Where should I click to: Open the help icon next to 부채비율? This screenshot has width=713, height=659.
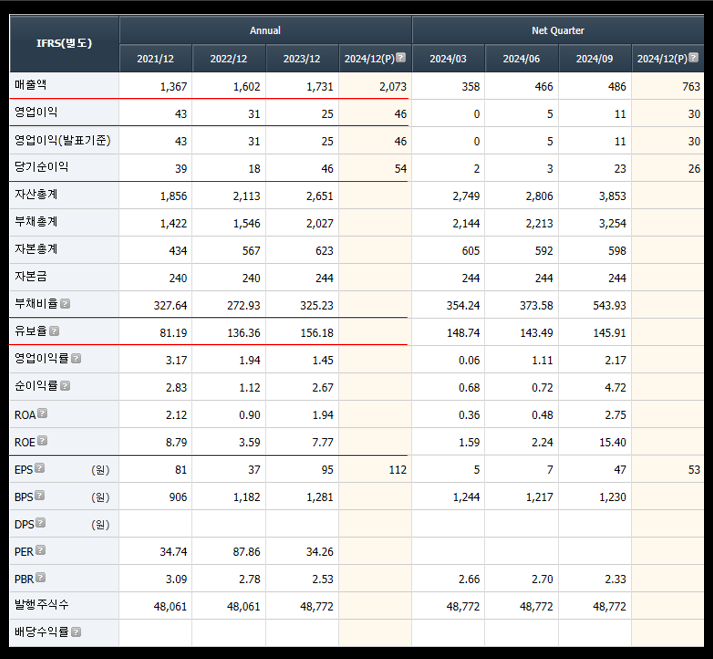tap(65, 303)
